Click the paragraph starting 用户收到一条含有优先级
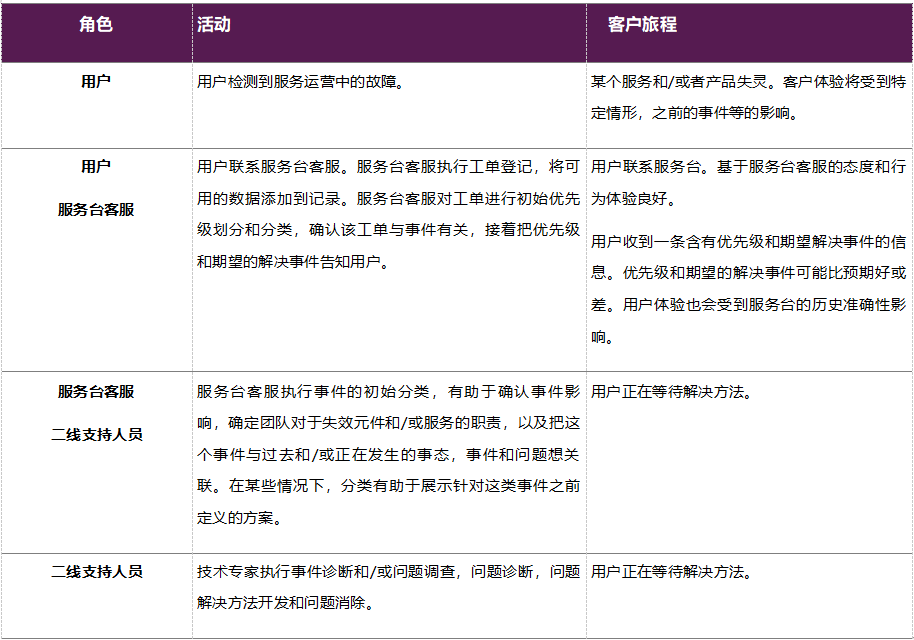The height and width of the screenshot is (640, 914). (x=748, y=289)
